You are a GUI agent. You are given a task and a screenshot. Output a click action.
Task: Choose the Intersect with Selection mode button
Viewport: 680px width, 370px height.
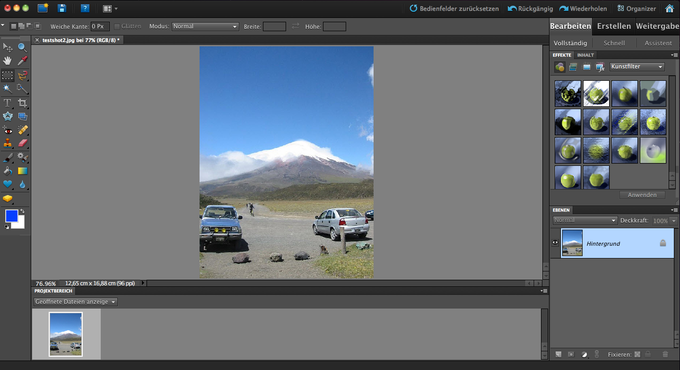click(37, 26)
